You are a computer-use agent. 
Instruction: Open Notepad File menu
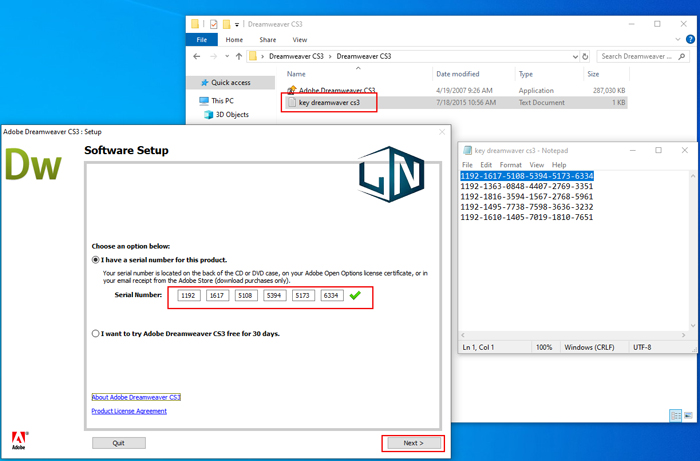point(467,165)
